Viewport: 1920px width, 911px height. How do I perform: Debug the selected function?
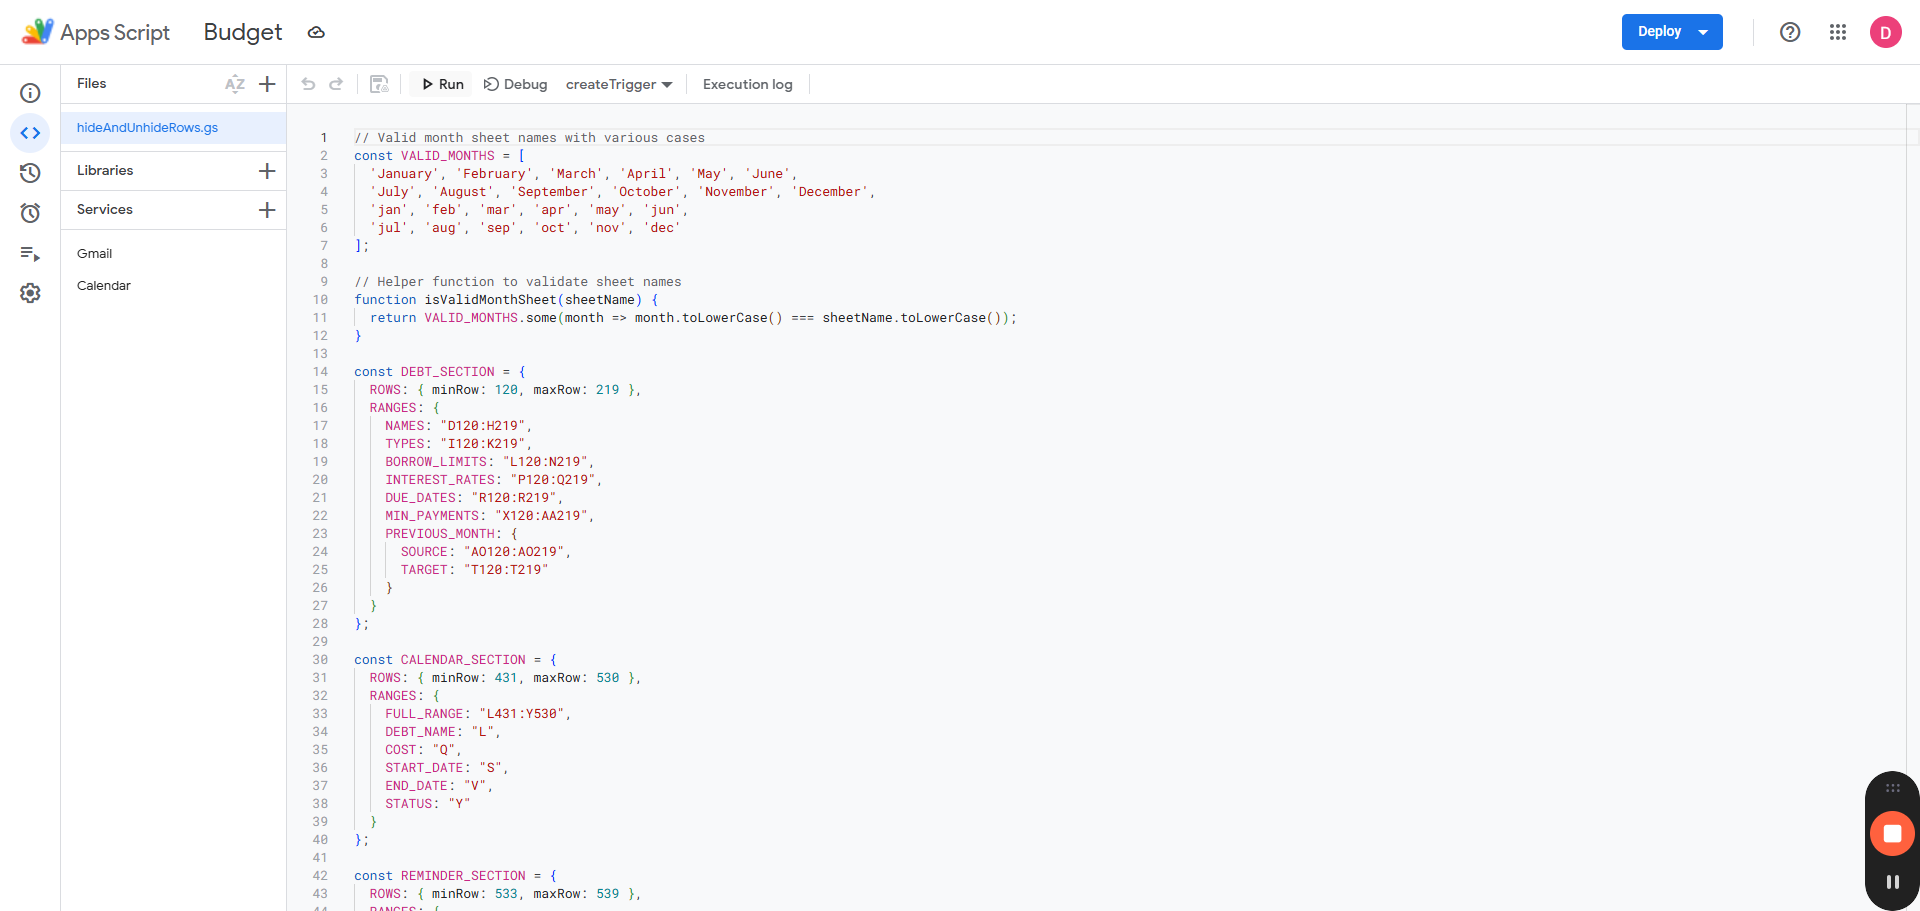[516, 84]
